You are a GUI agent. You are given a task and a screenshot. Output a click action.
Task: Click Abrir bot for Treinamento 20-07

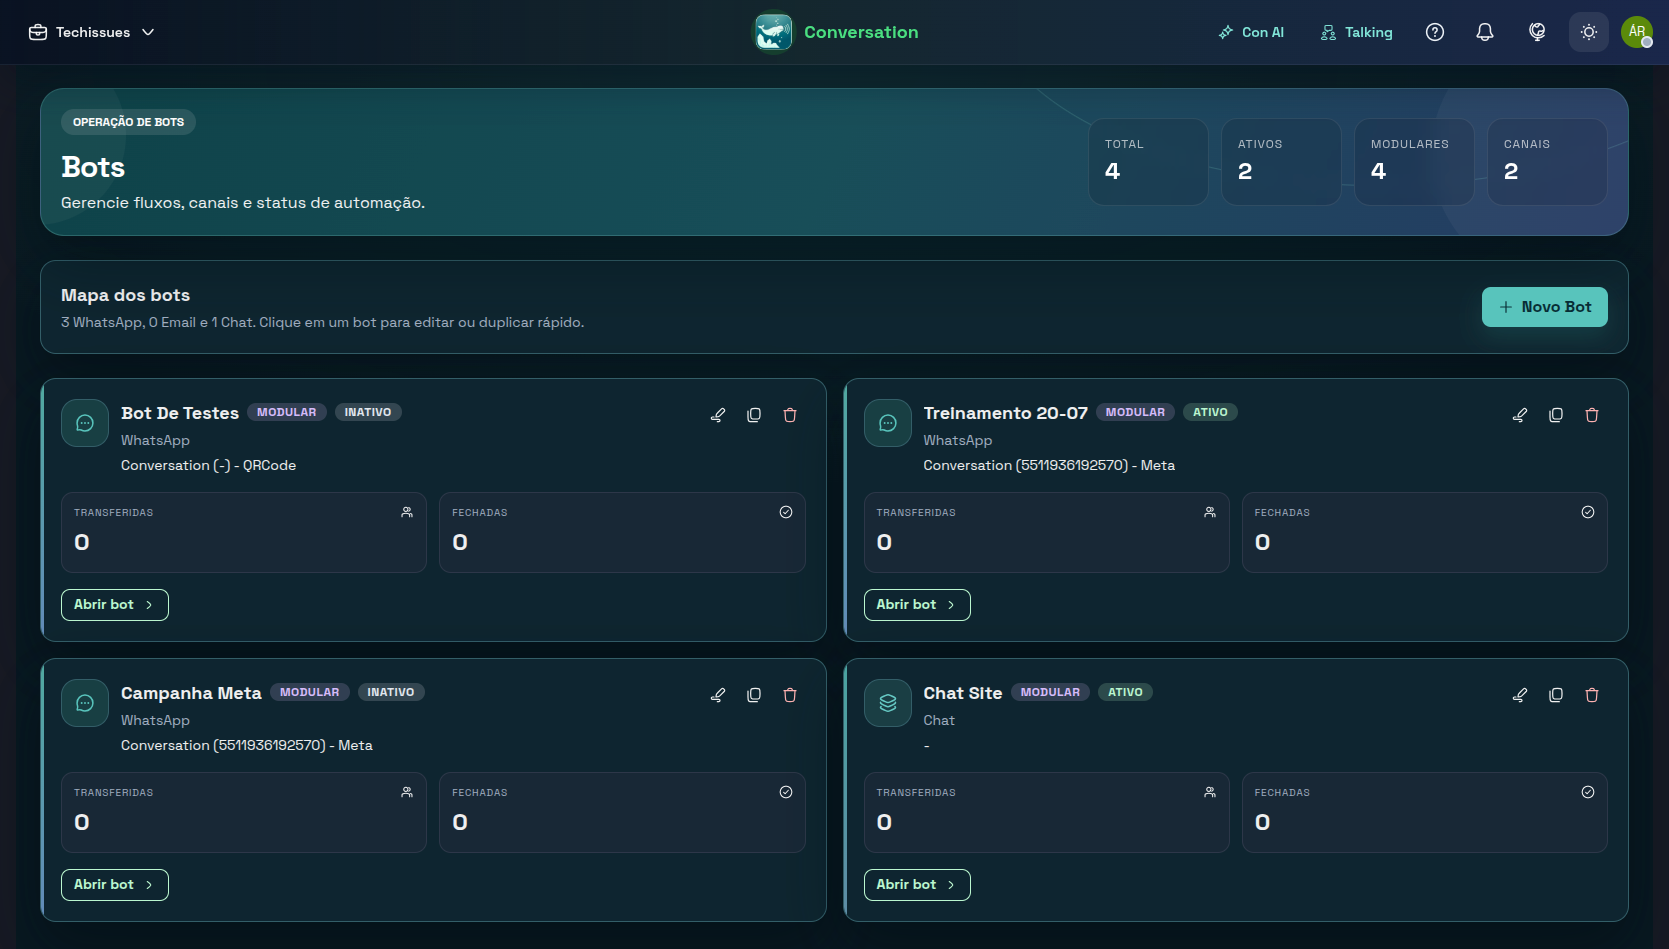[917, 605]
